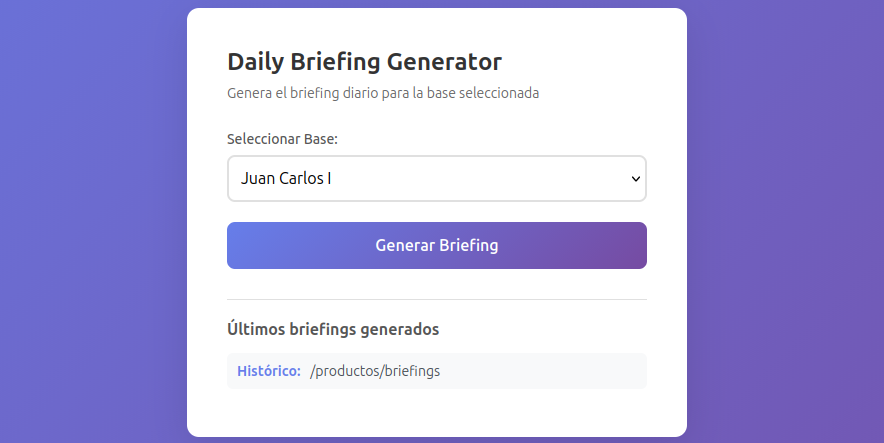Click the purple background right of the card
Viewport: 884px width, 443px height.
790,220
